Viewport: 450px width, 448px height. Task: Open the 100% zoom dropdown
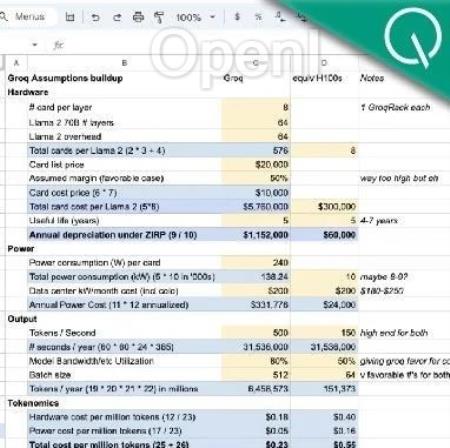pos(196,17)
